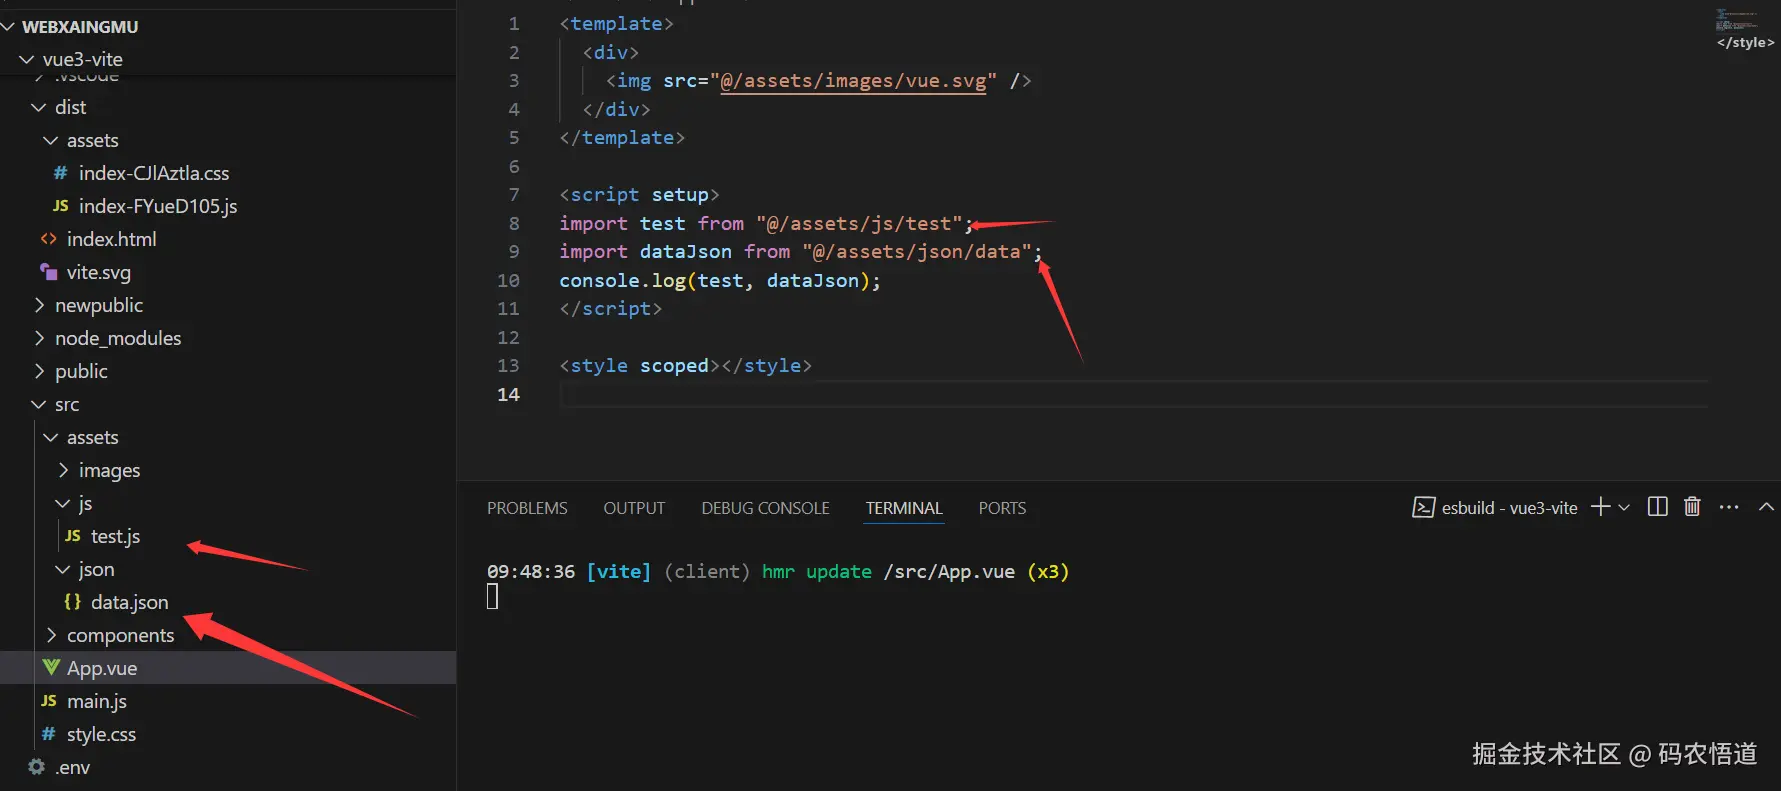The width and height of the screenshot is (1781, 791).
Task: Click the gear icon beside .env
Action: point(37,767)
